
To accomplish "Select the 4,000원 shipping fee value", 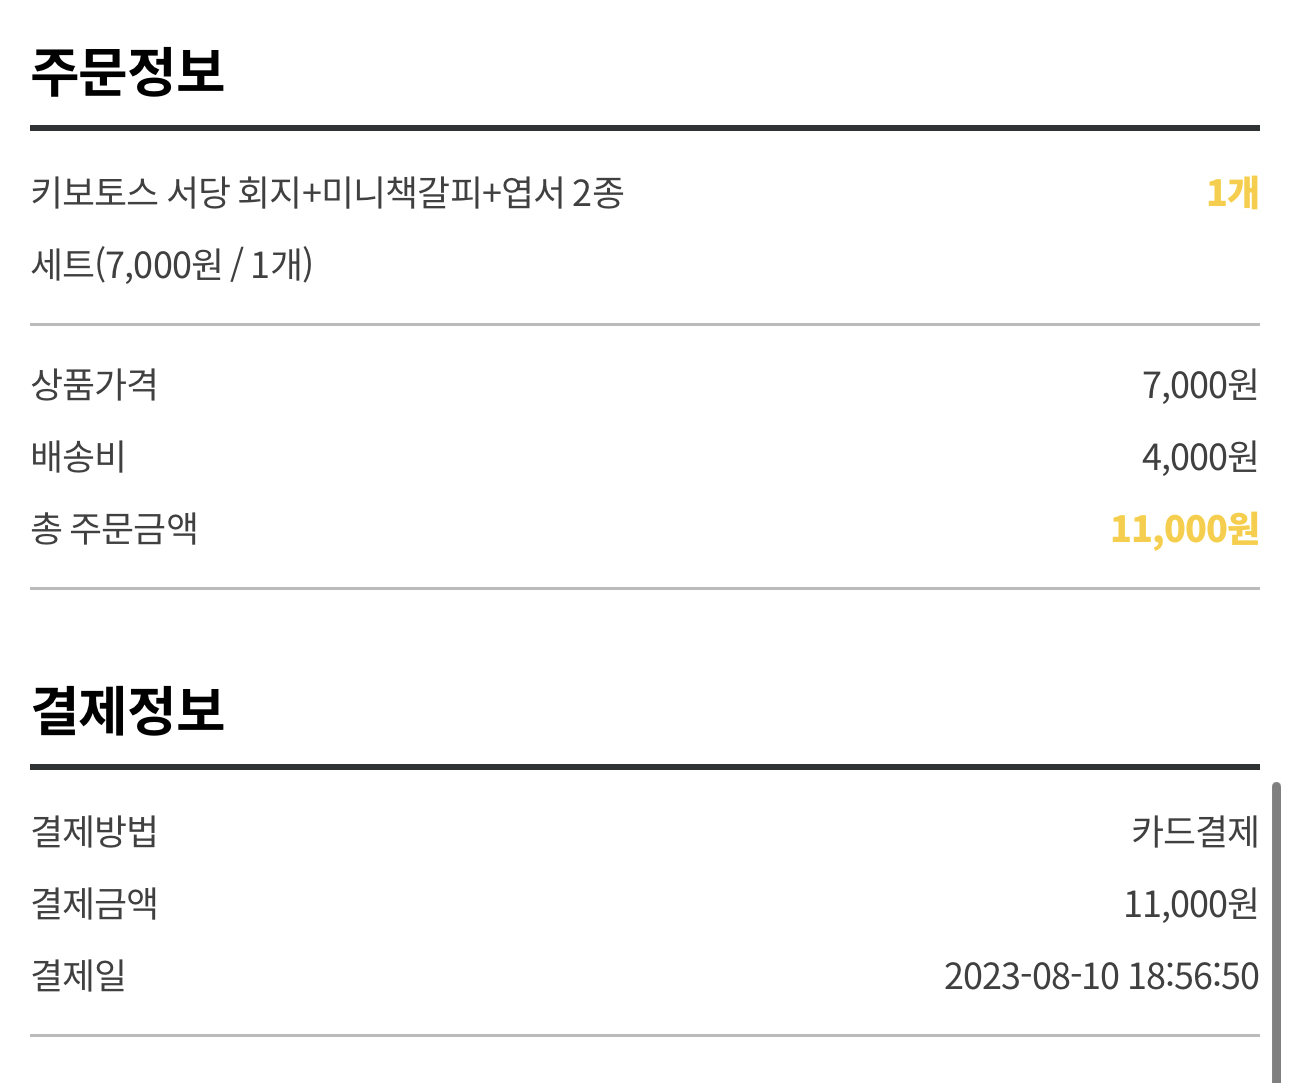I will point(1199,457).
